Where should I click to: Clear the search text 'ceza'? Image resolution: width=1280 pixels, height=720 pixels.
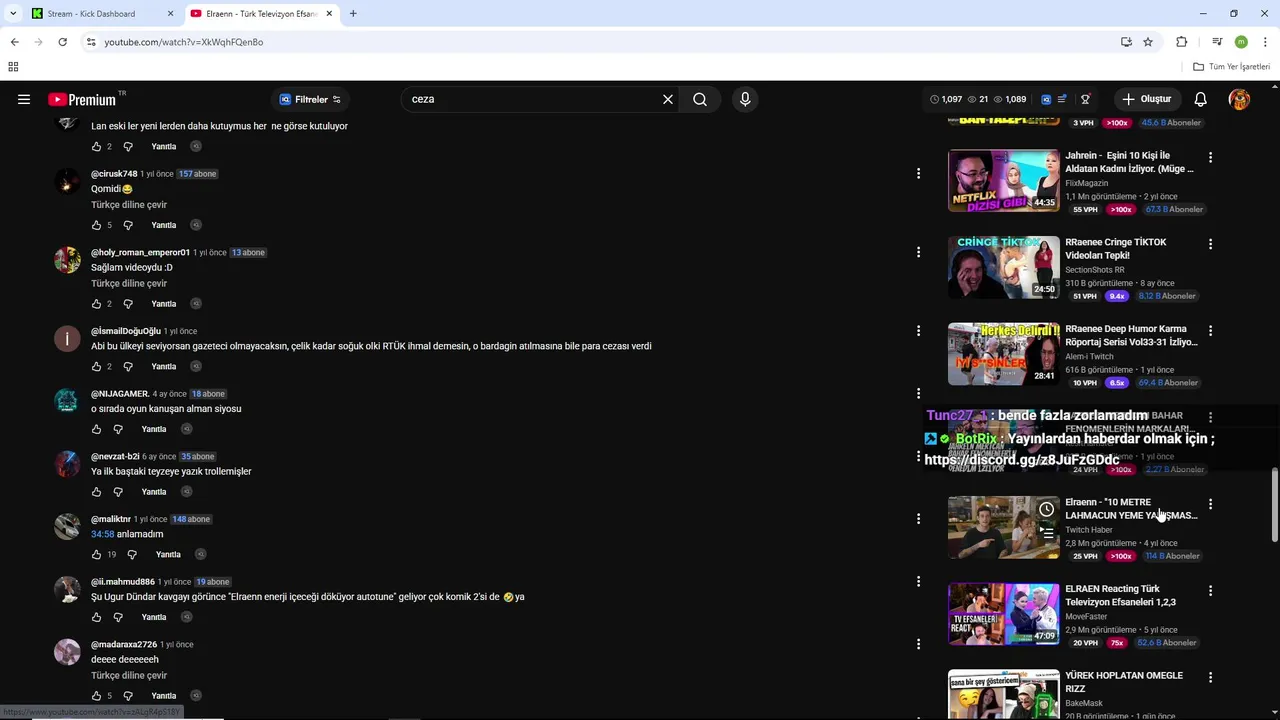click(668, 99)
